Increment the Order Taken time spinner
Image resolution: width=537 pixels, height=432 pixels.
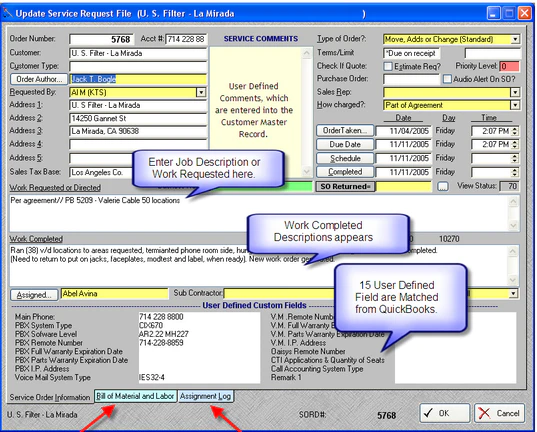[514, 128]
